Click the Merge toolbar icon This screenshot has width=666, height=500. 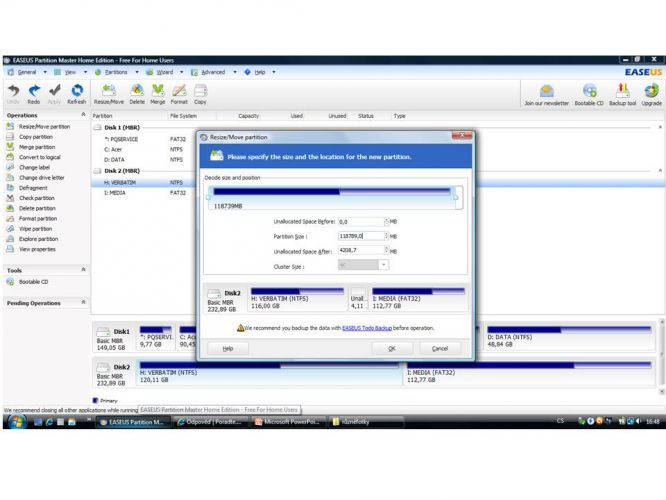coord(158,94)
